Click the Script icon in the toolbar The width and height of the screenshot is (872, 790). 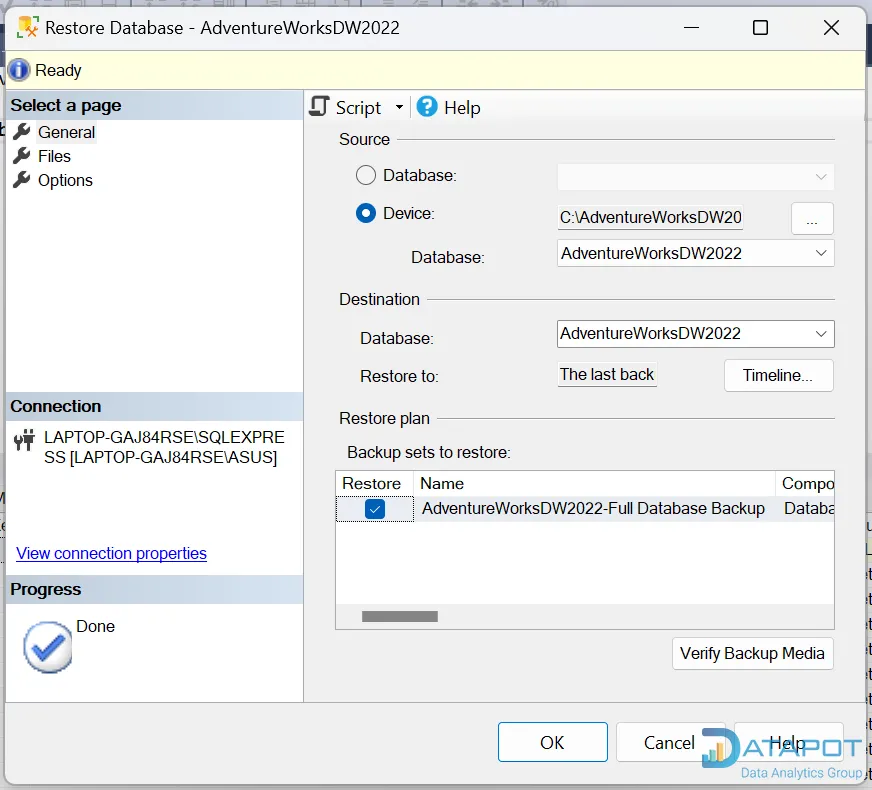[319, 106]
